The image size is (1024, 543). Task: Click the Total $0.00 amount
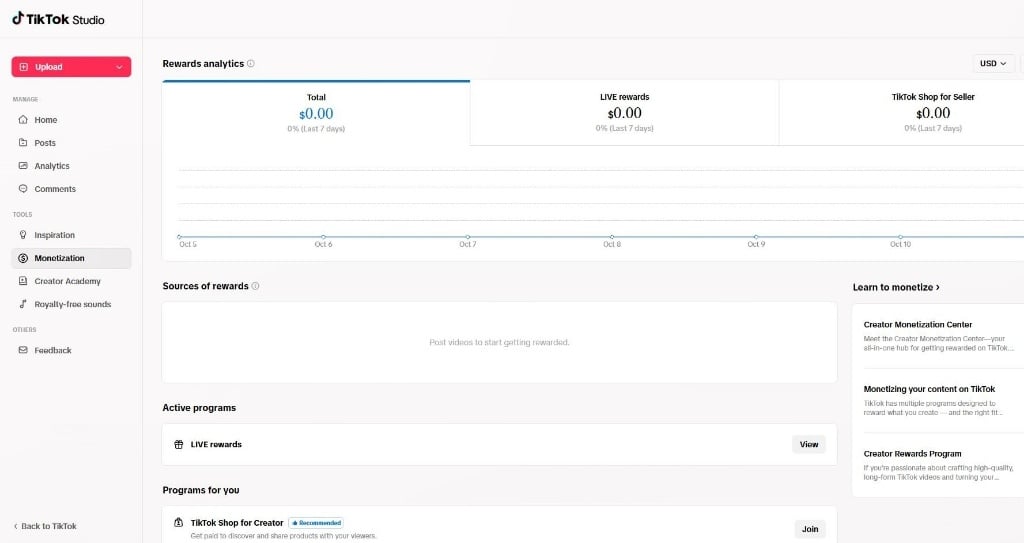pyautogui.click(x=316, y=114)
